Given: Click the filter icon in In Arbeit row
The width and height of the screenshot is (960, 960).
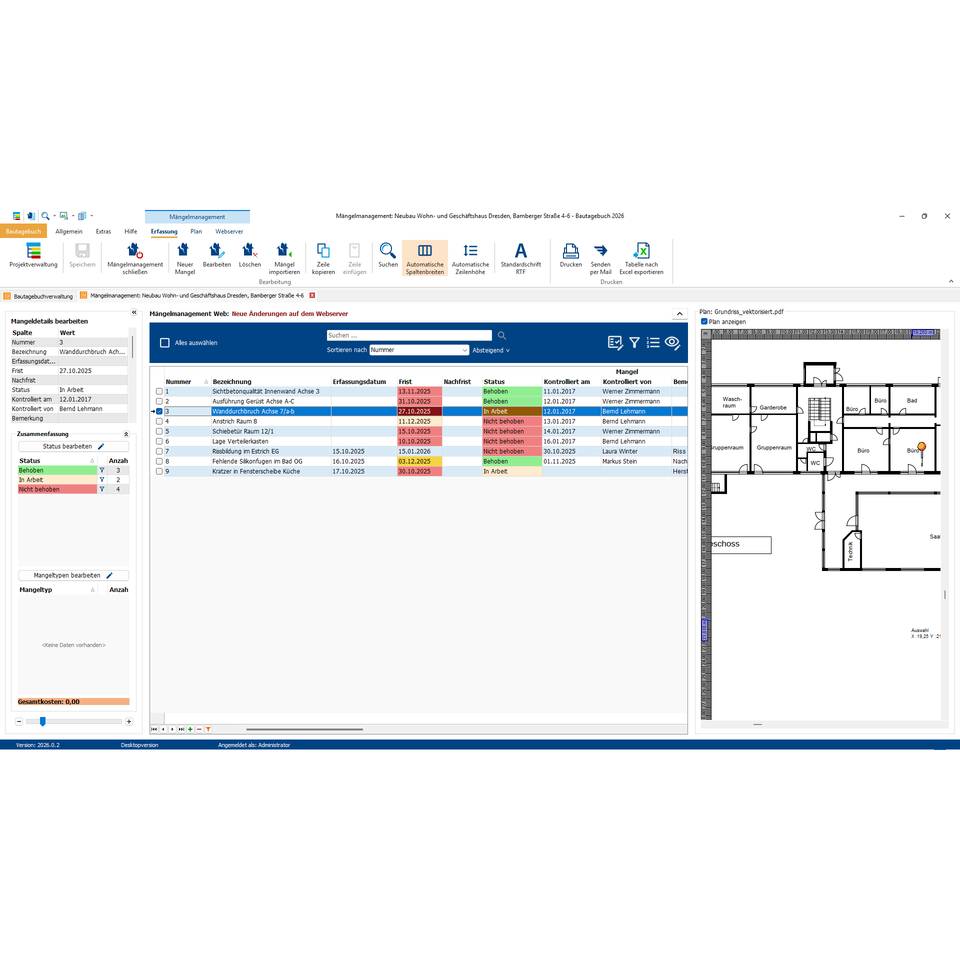Looking at the screenshot, I should click(102, 480).
